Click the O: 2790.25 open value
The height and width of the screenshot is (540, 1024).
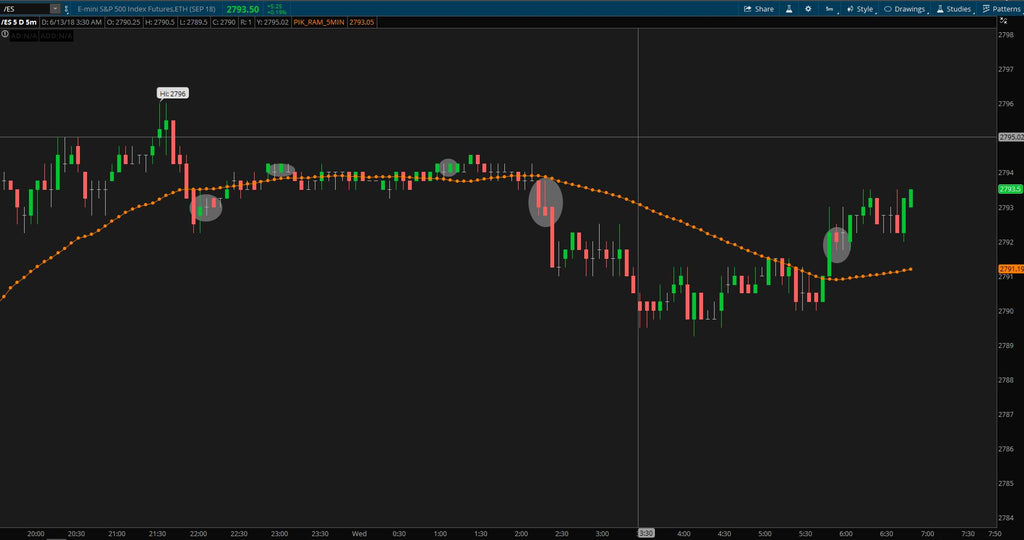coord(123,22)
